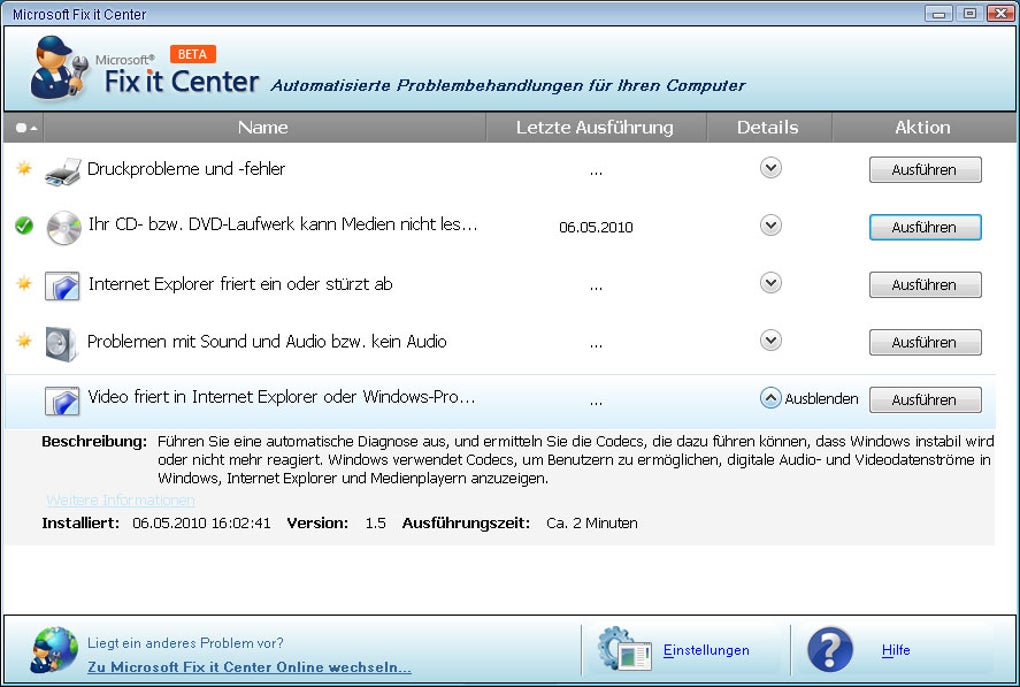Image resolution: width=1020 pixels, height=687 pixels.
Task: Click the star status icon for Sound problems
Action: tap(24, 340)
